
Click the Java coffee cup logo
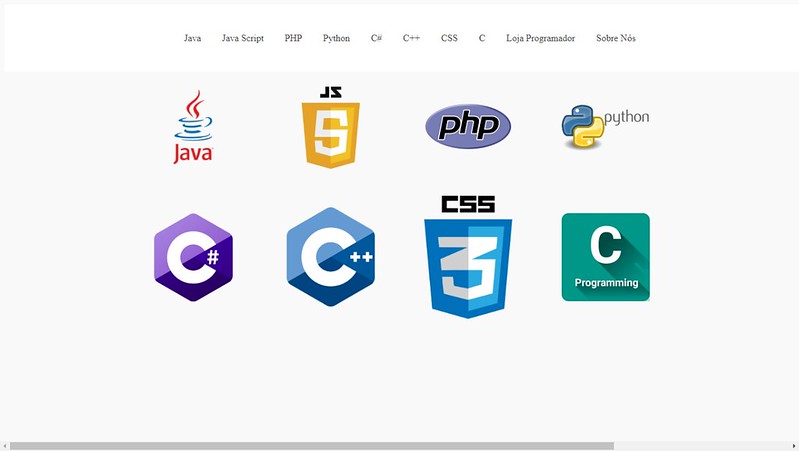[194, 127]
